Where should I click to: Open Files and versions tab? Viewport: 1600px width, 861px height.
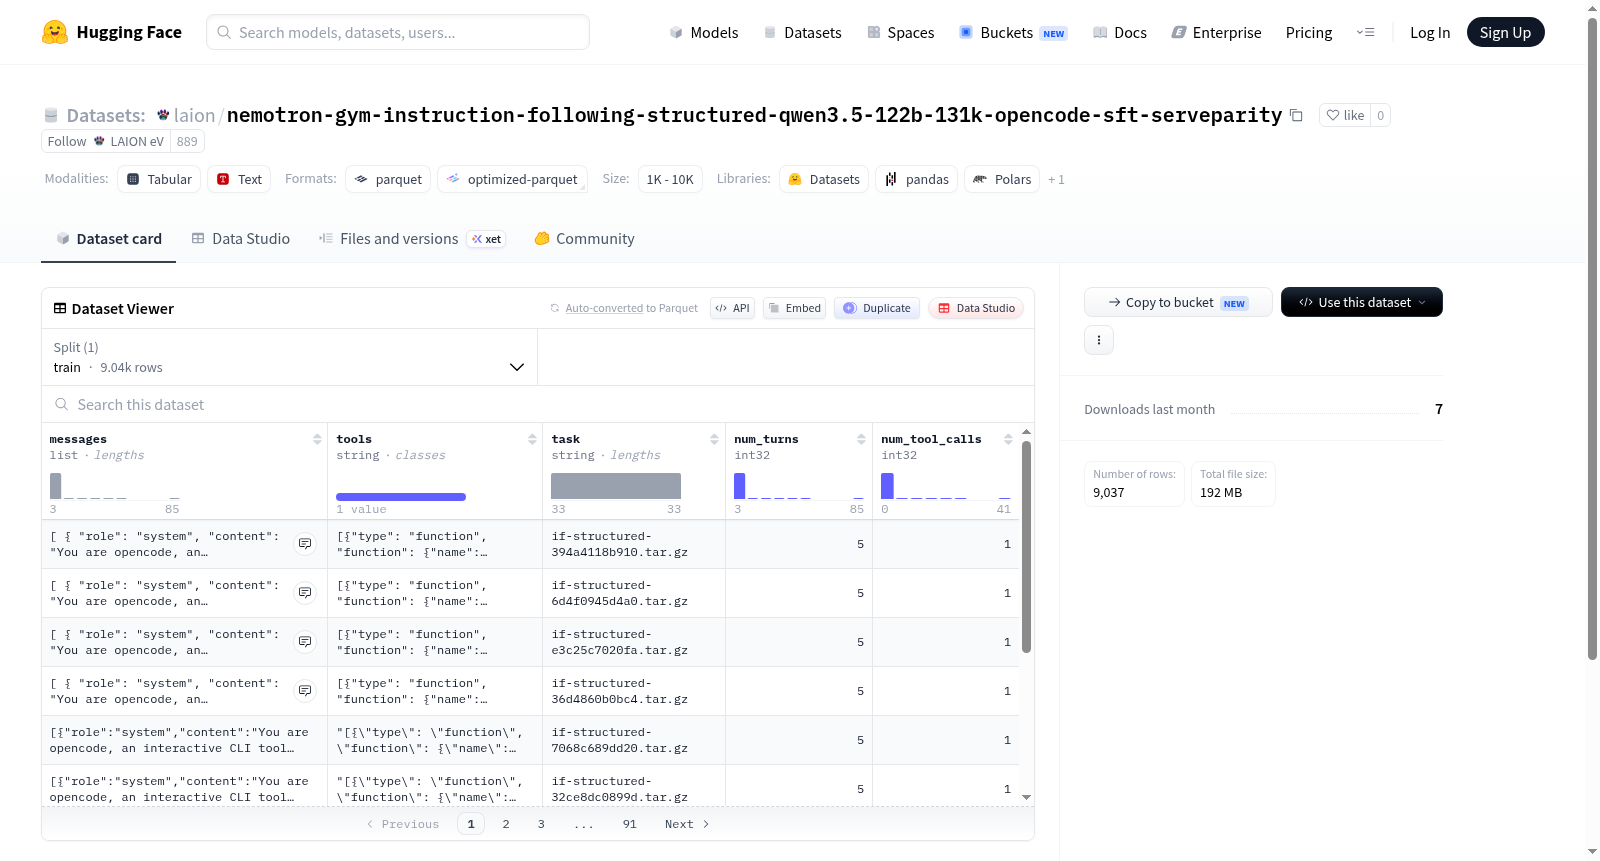pyautogui.click(x=411, y=239)
